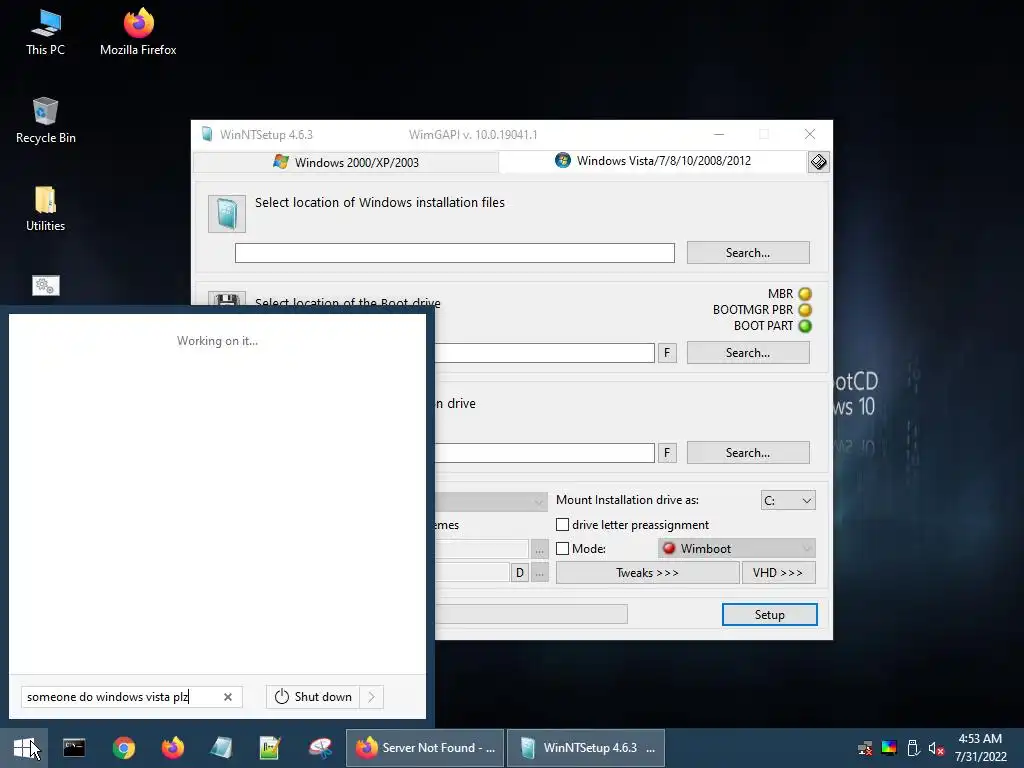Open the Mount Installation drive C: dropdown

pyautogui.click(x=788, y=500)
